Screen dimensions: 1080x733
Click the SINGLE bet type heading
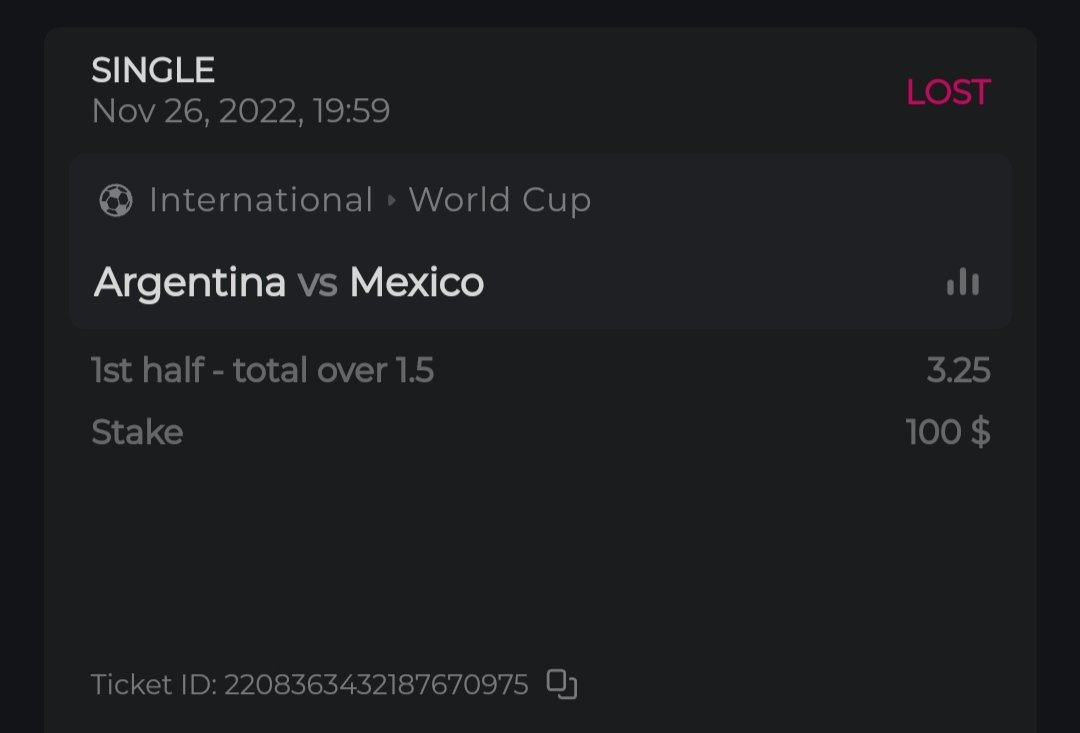click(x=153, y=70)
